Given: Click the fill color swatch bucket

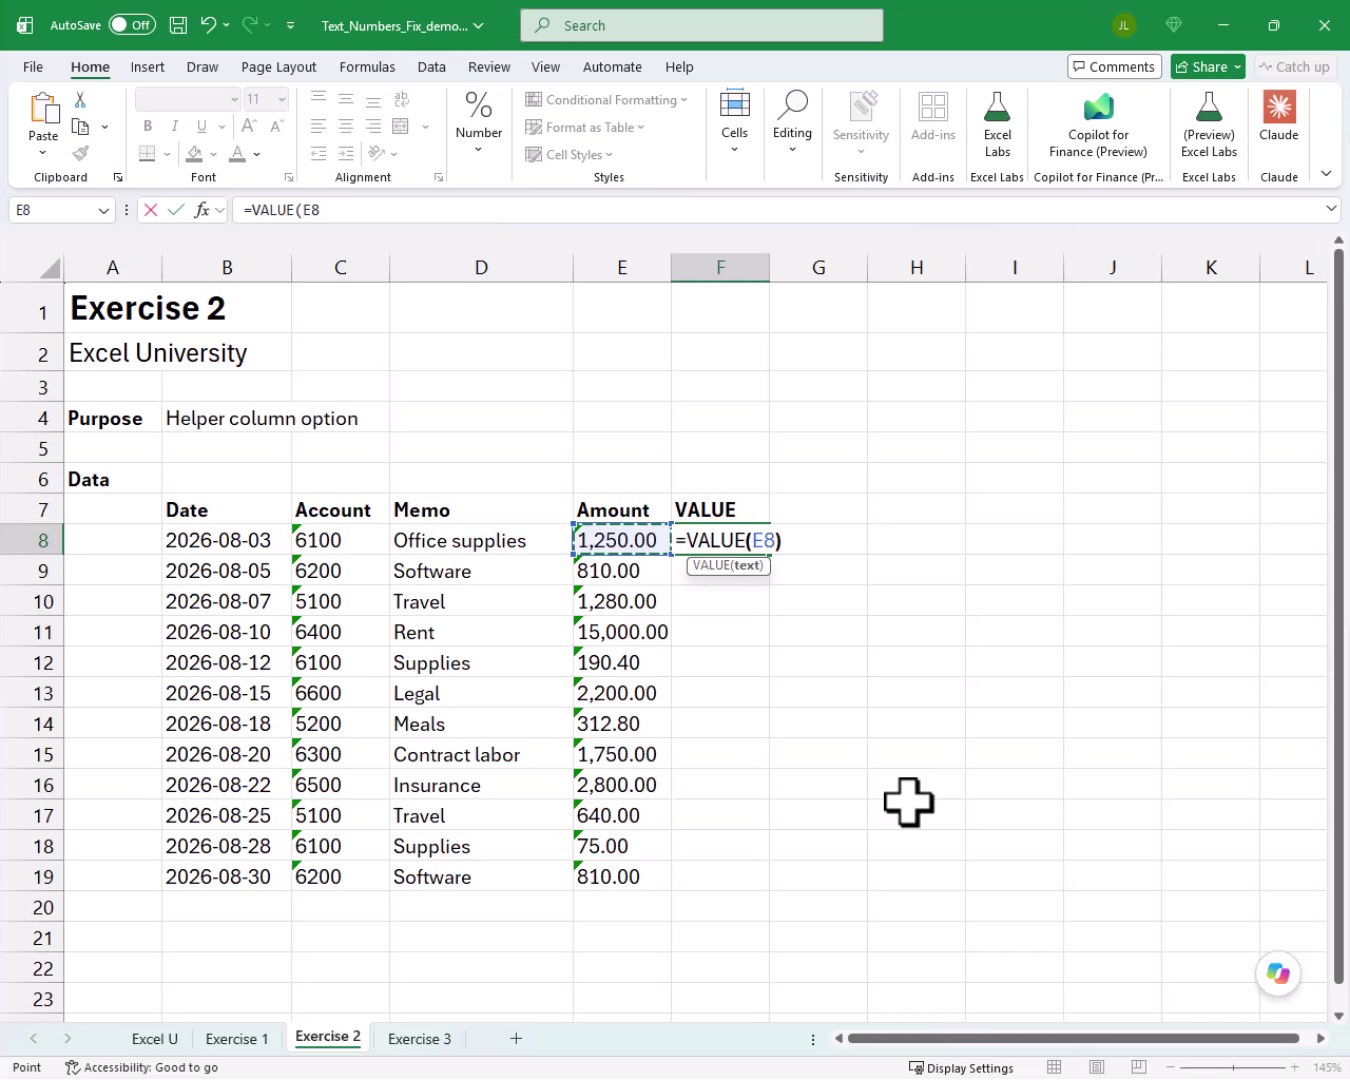Looking at the screenshot, I should 195,153.
